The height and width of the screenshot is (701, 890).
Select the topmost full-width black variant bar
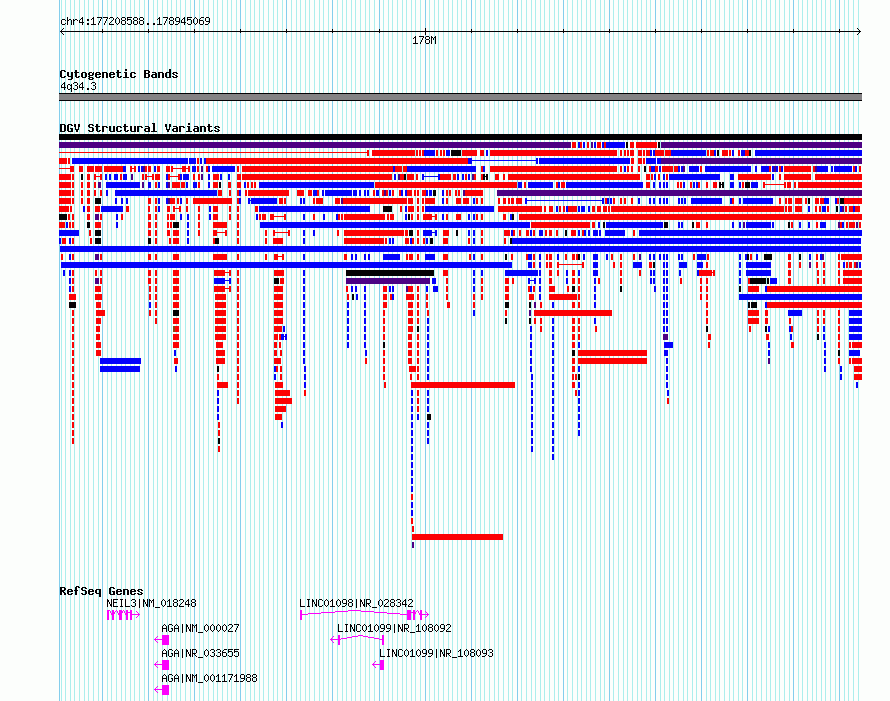click(460, 137)
